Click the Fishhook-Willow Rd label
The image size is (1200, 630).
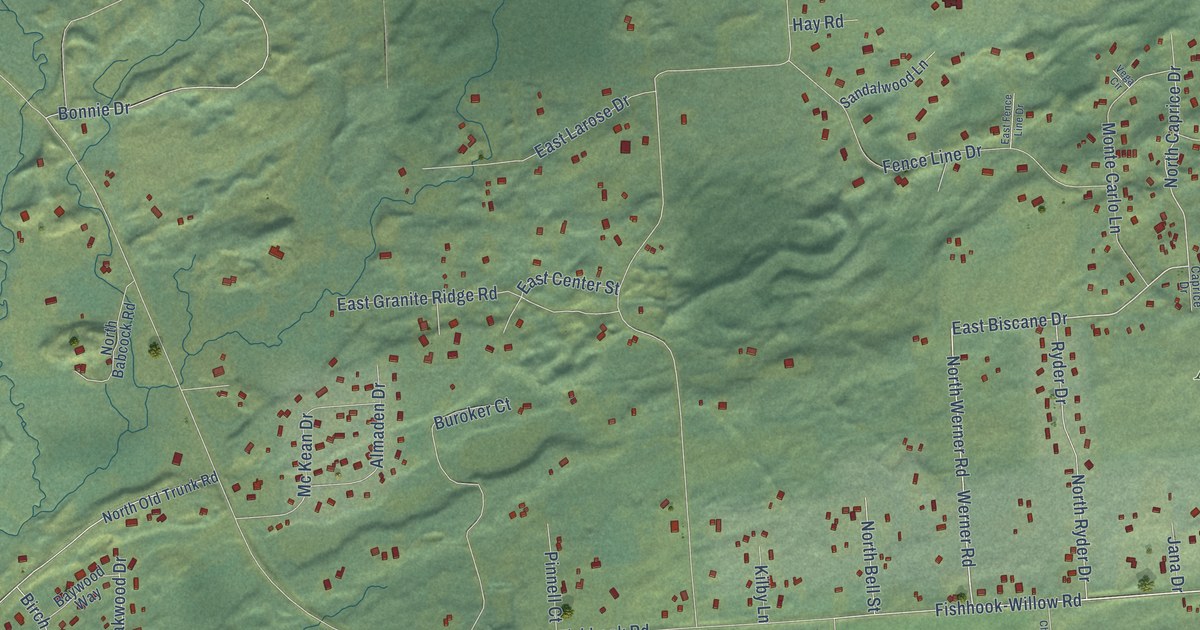tap(1009, 606)
